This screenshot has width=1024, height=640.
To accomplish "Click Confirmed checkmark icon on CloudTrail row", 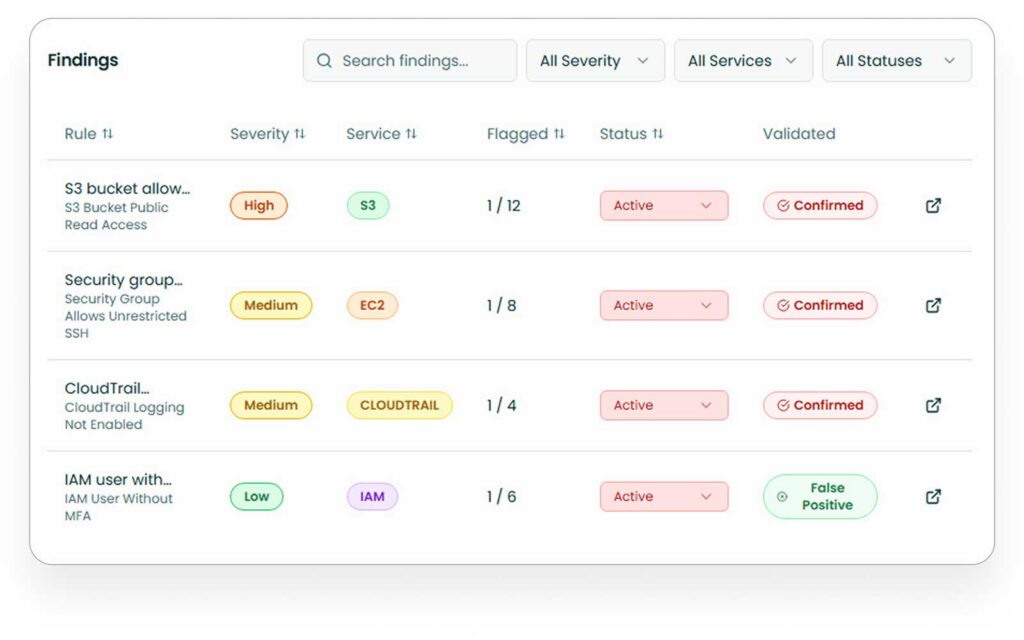I will pos(785,405).
